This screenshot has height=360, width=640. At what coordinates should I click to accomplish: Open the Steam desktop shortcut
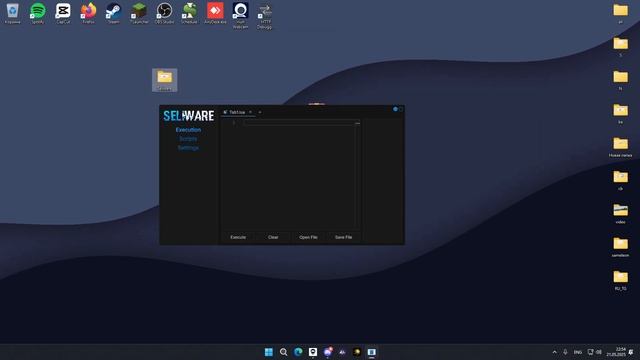click(113, 13)
